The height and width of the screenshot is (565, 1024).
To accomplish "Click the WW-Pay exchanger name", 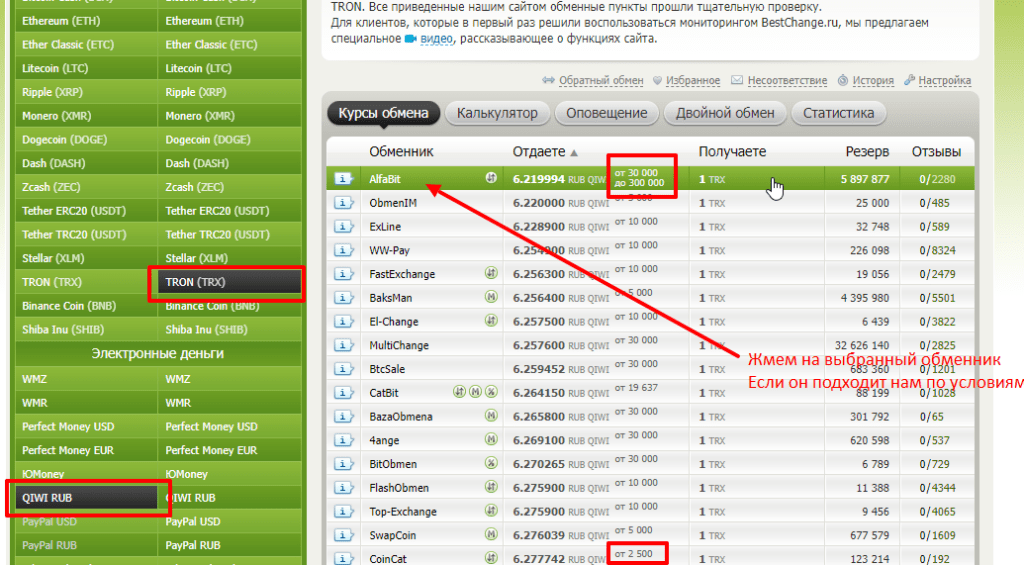I will pyautogui.click(x=390, y=250).
